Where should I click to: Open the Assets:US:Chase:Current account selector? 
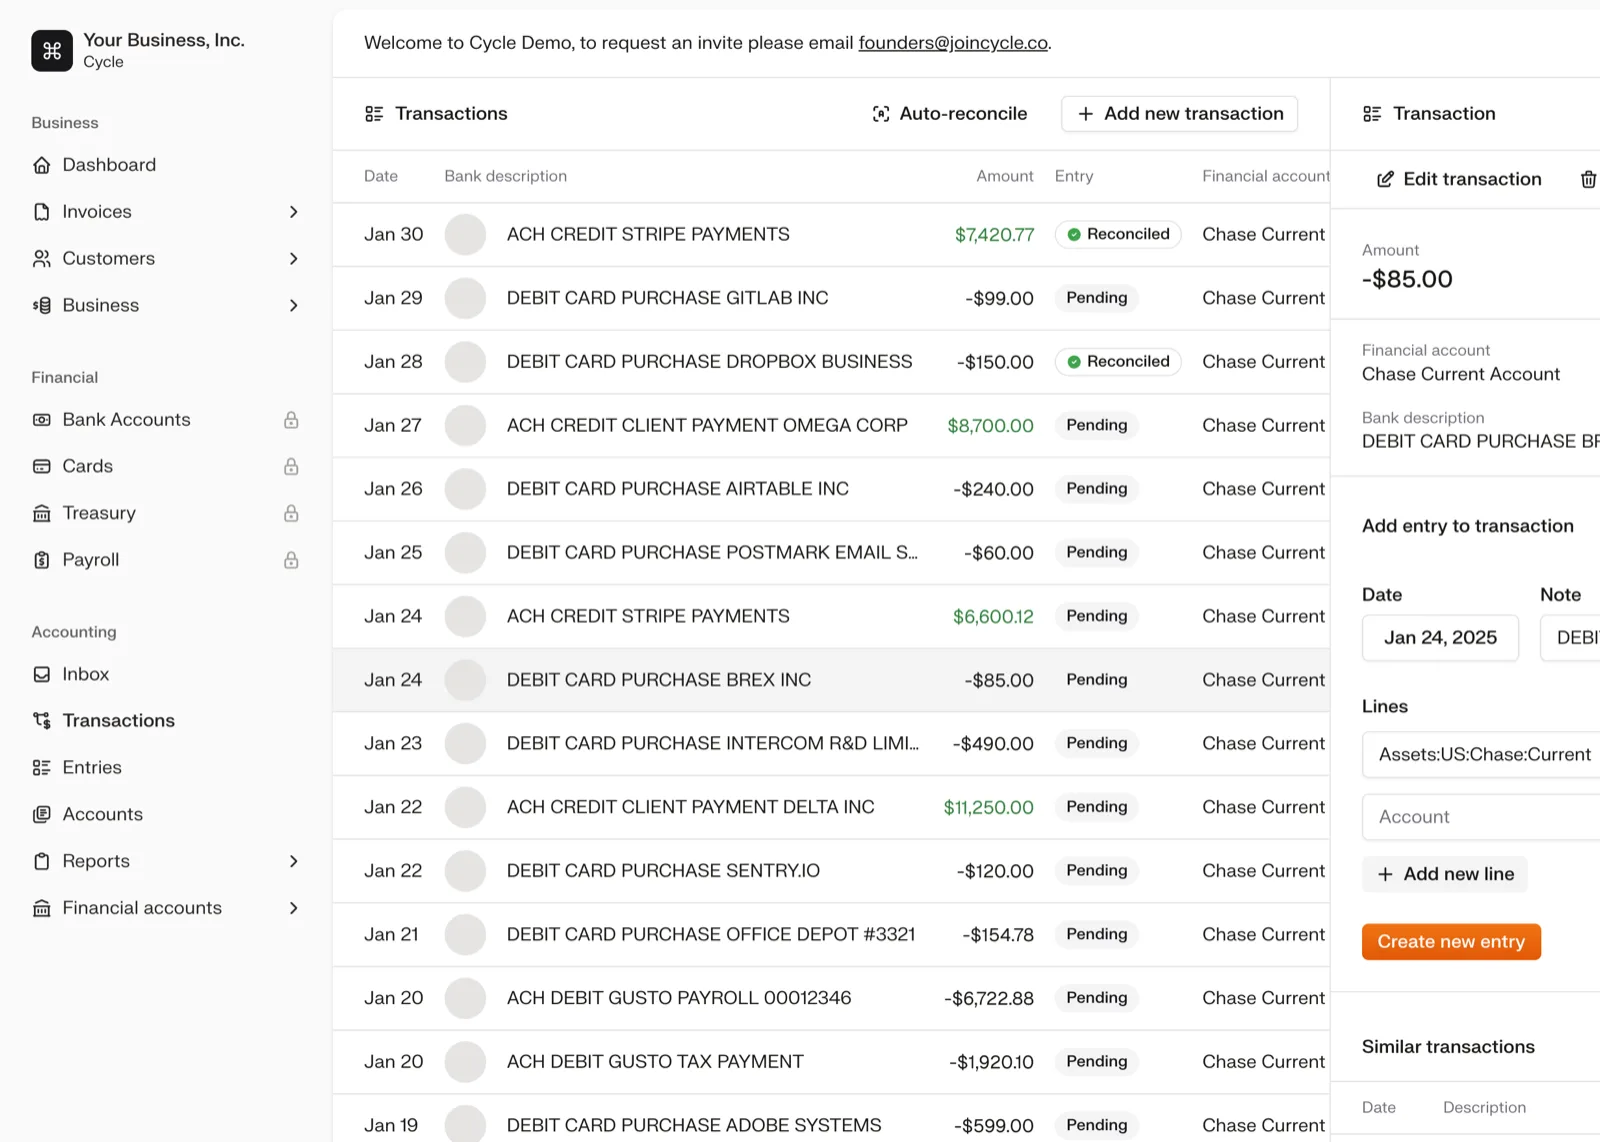coord(1481,755)
